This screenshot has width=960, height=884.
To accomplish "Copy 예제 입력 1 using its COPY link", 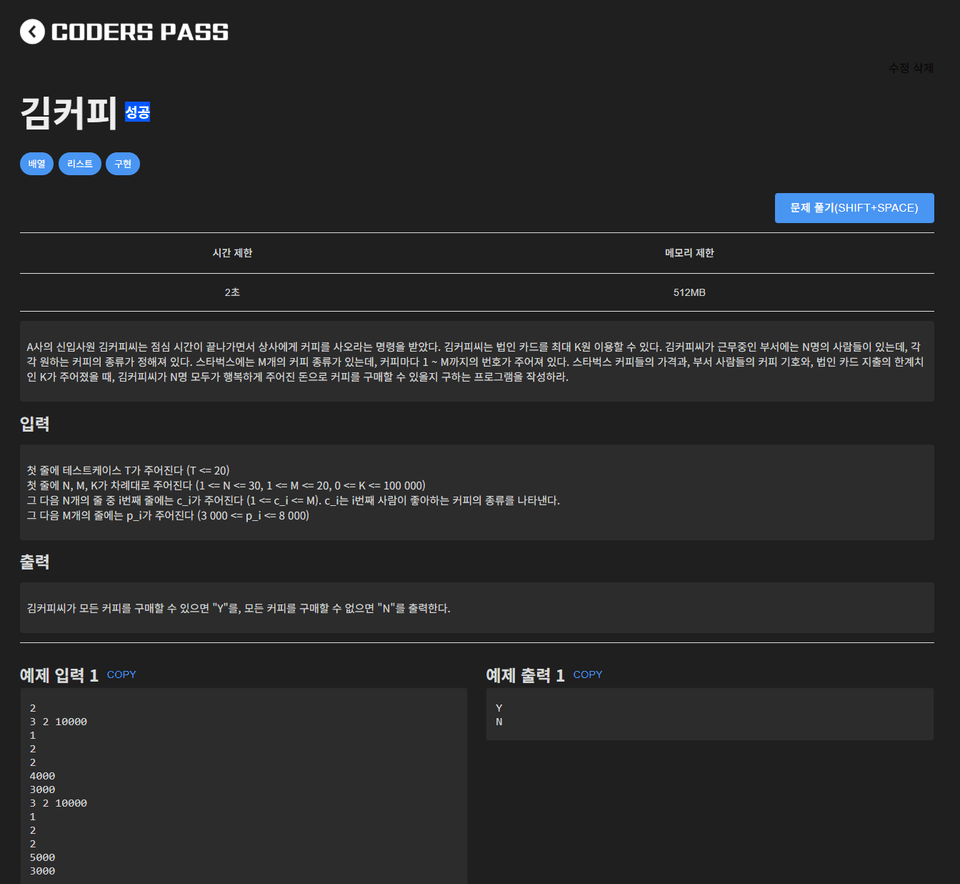I will [121, 674].
